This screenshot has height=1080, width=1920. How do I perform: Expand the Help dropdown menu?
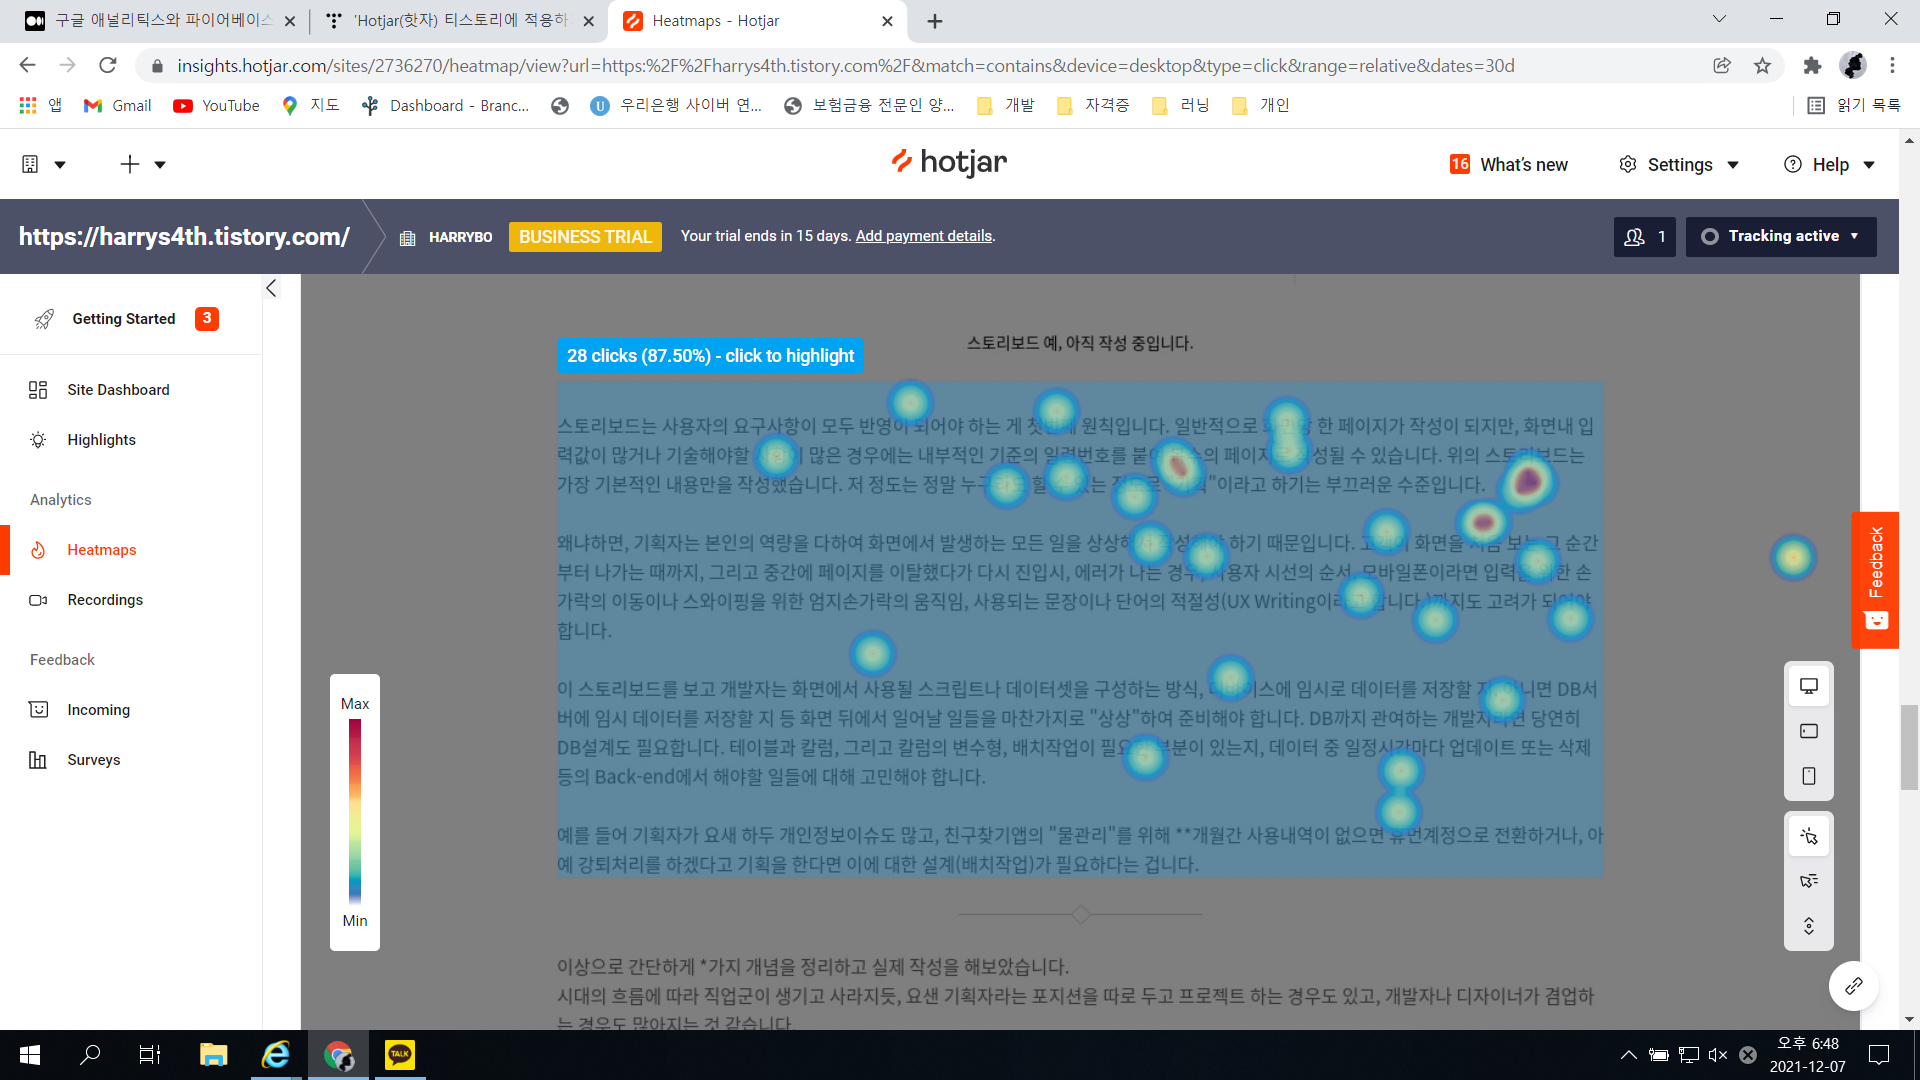point(1829,165)
